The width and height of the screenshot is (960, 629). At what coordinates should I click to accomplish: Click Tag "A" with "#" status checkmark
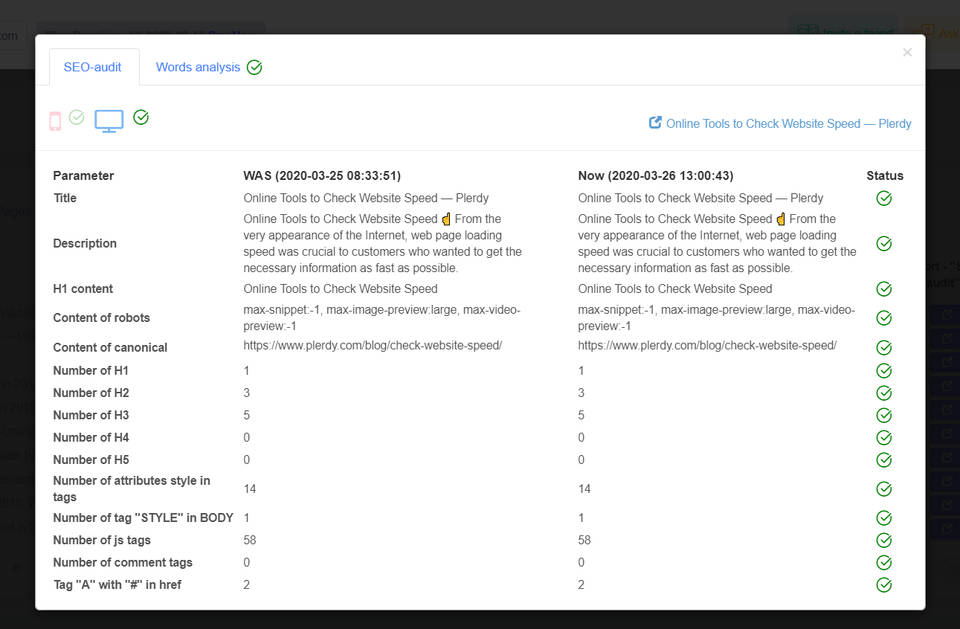pos(884,585)
